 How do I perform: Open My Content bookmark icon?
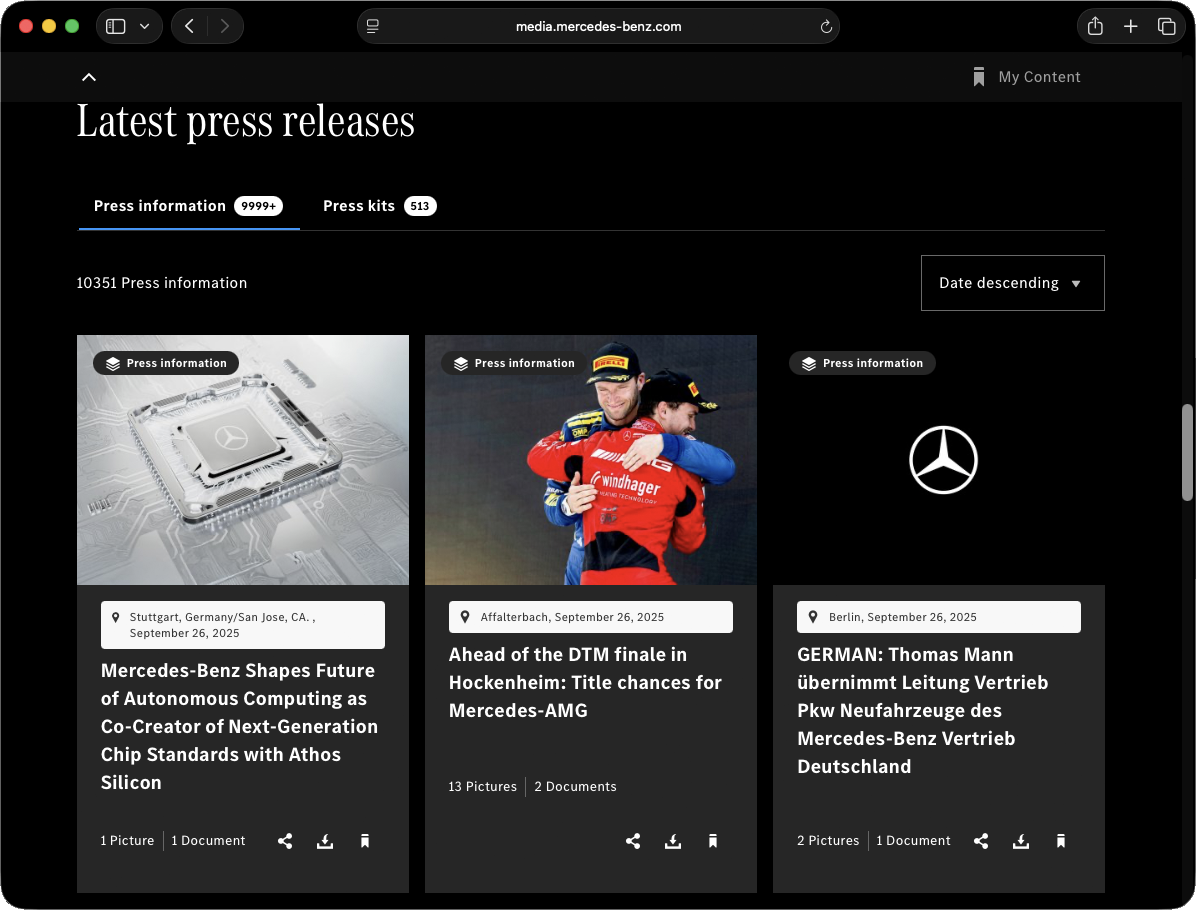(979, 77)
